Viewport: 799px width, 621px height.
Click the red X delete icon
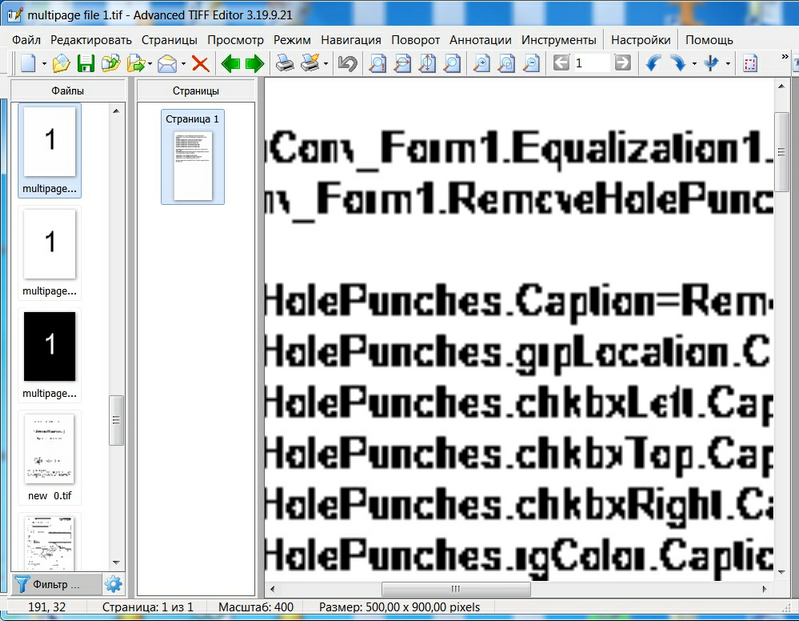[200, 64]
